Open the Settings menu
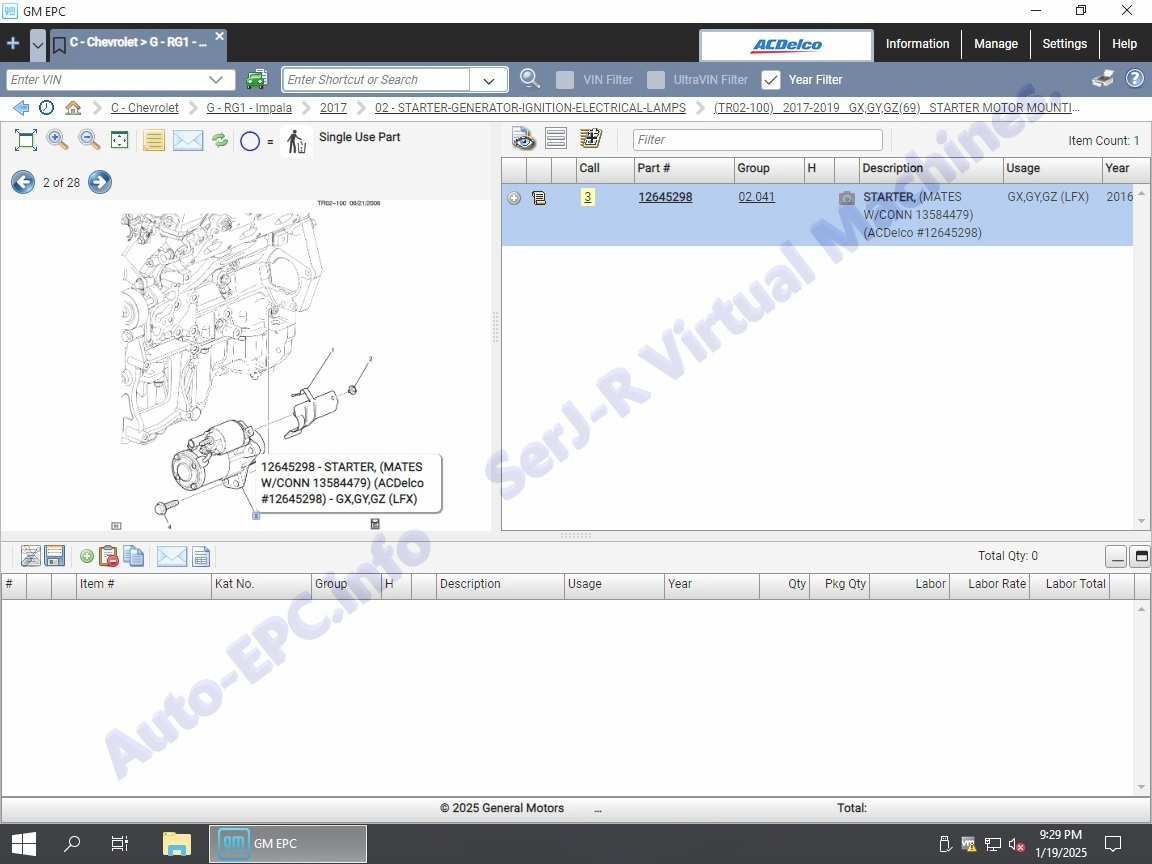 (1064, 44)
